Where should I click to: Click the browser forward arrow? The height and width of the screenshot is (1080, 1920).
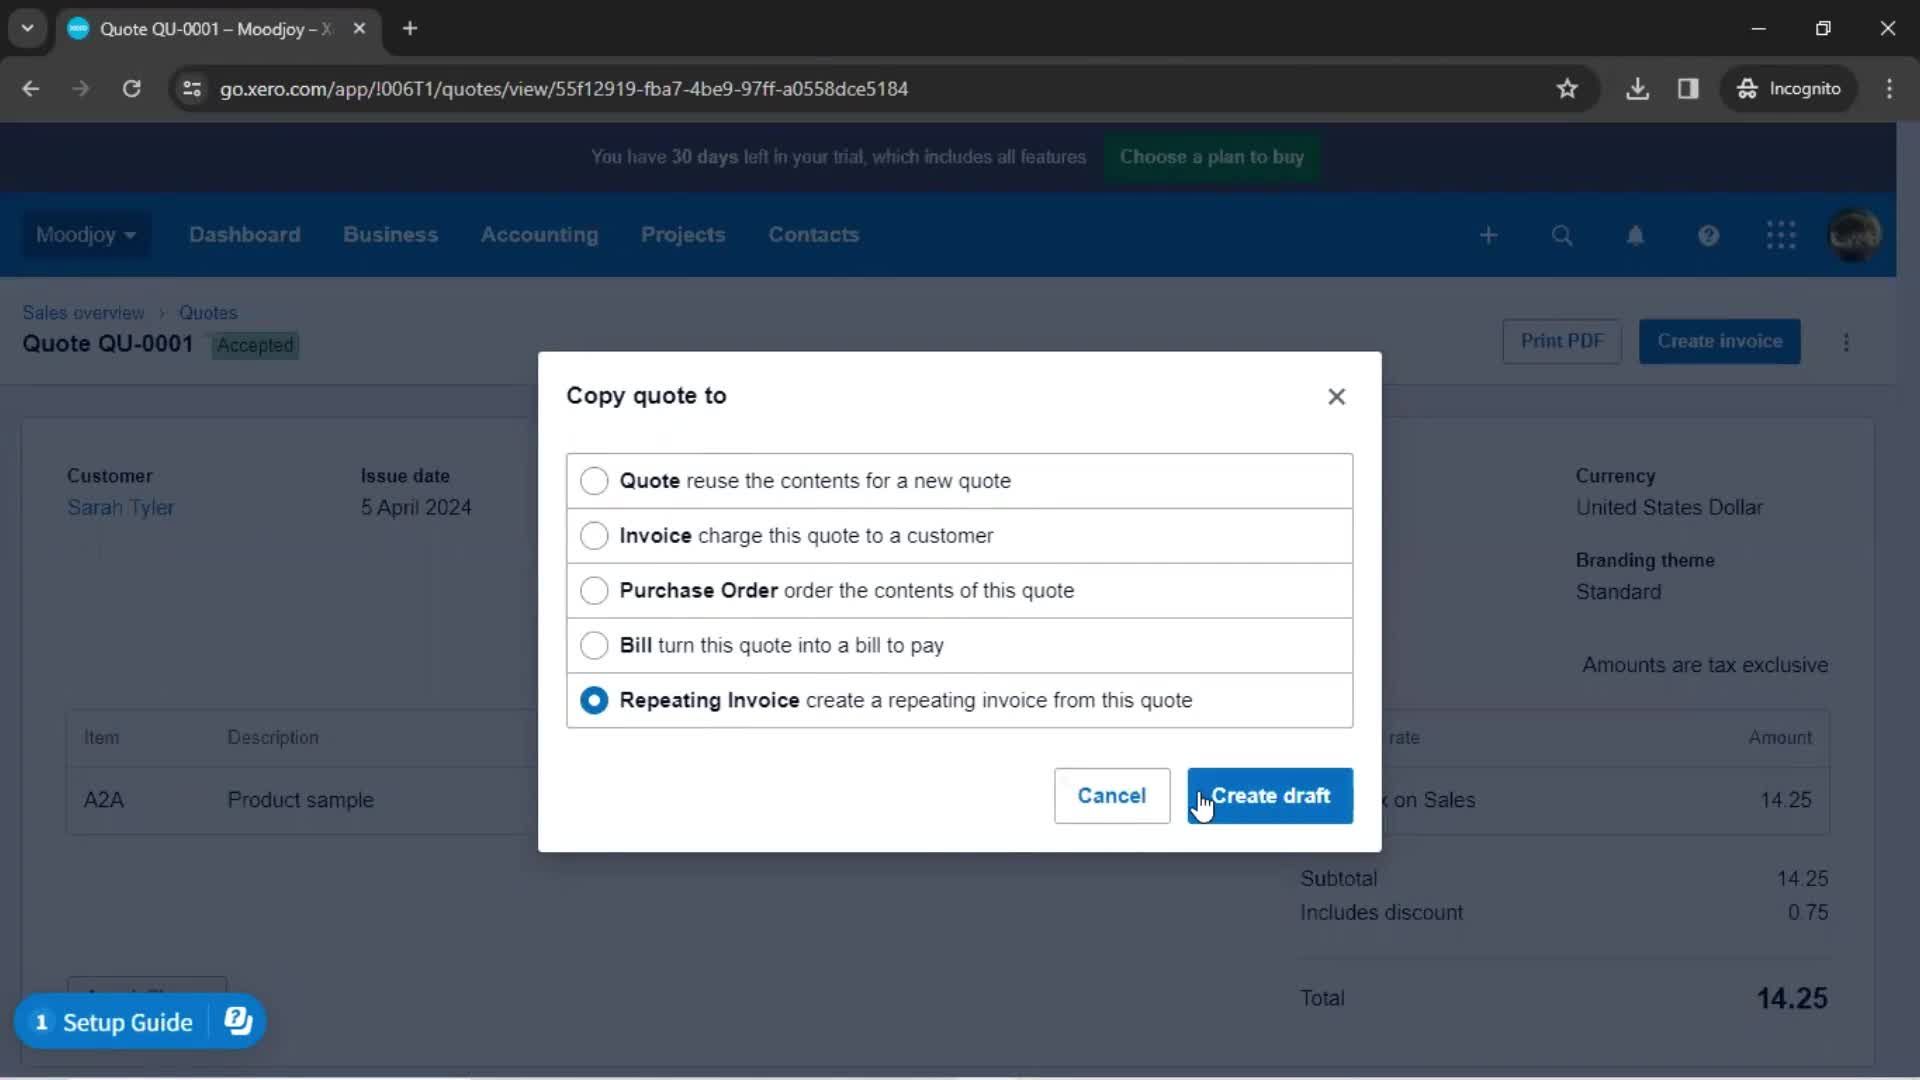tap(81, 89)
